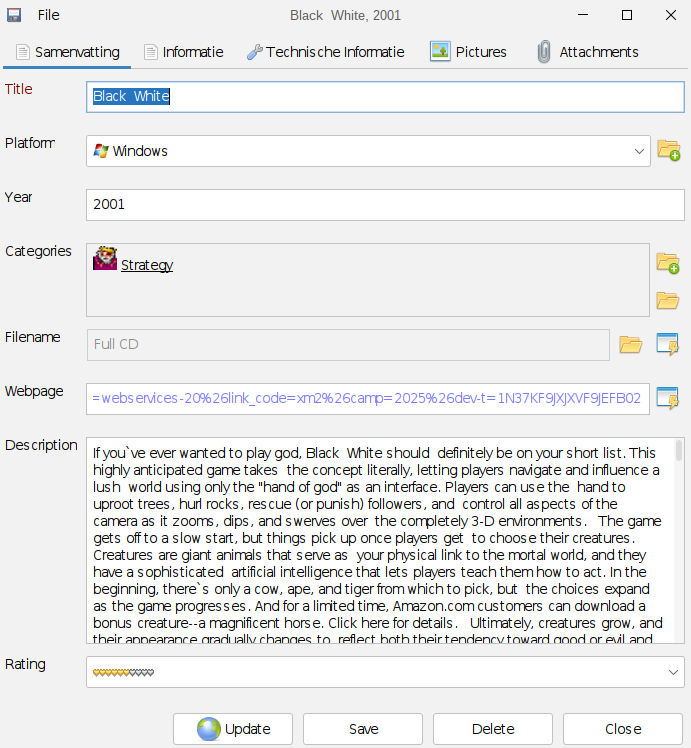Click the Close button

pyautogui.click(x=623, y=729)
